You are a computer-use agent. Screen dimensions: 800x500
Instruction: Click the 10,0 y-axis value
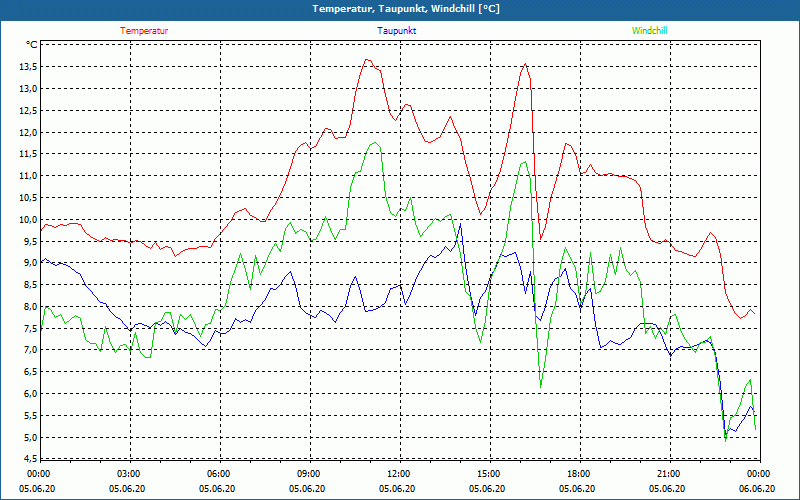[x=28, y=220]
